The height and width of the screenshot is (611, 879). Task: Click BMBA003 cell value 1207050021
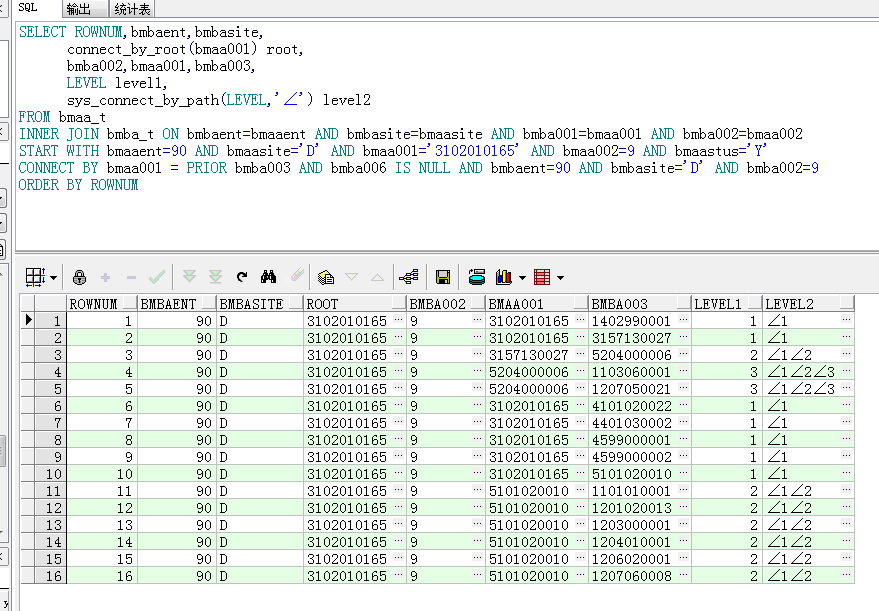[631, 389]
